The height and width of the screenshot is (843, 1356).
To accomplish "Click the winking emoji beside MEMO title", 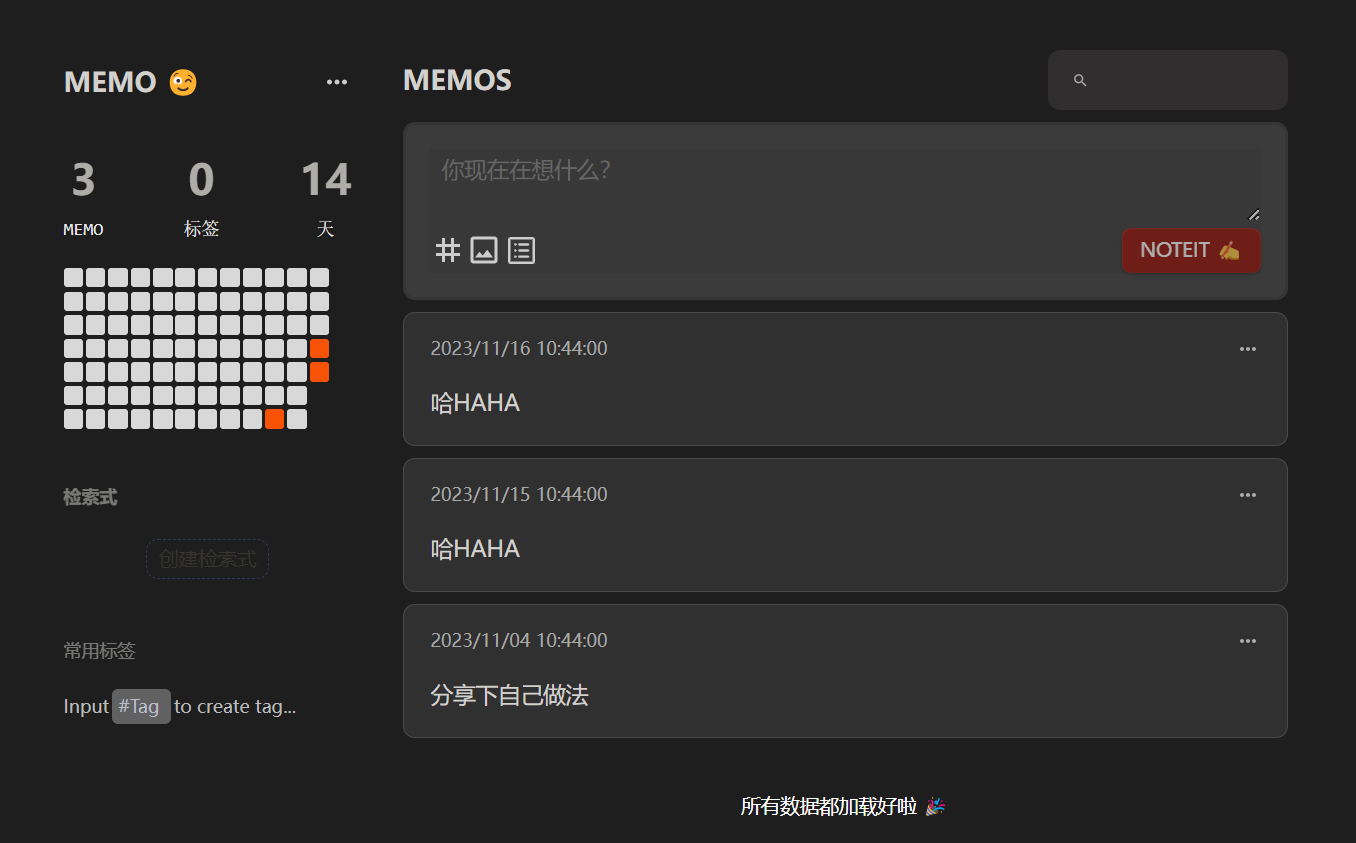I will [x=183, y=82].
